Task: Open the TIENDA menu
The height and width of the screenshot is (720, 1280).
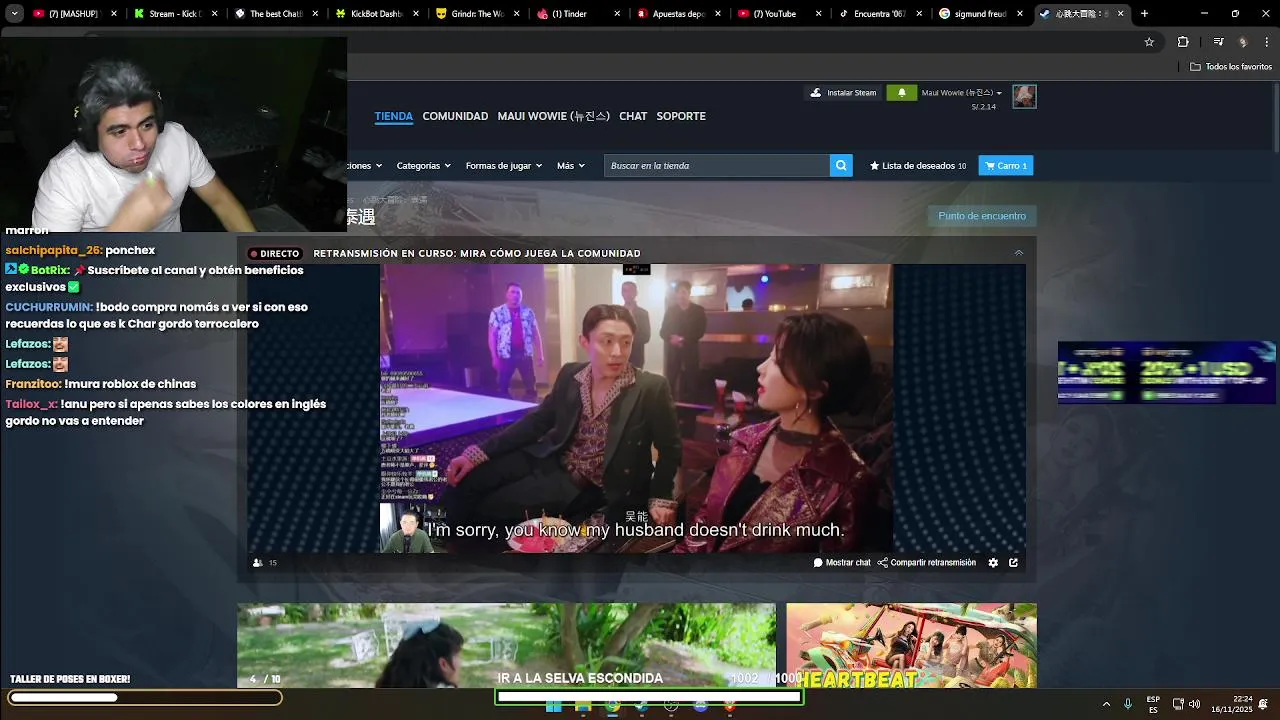Action: (x=394, y=116)
